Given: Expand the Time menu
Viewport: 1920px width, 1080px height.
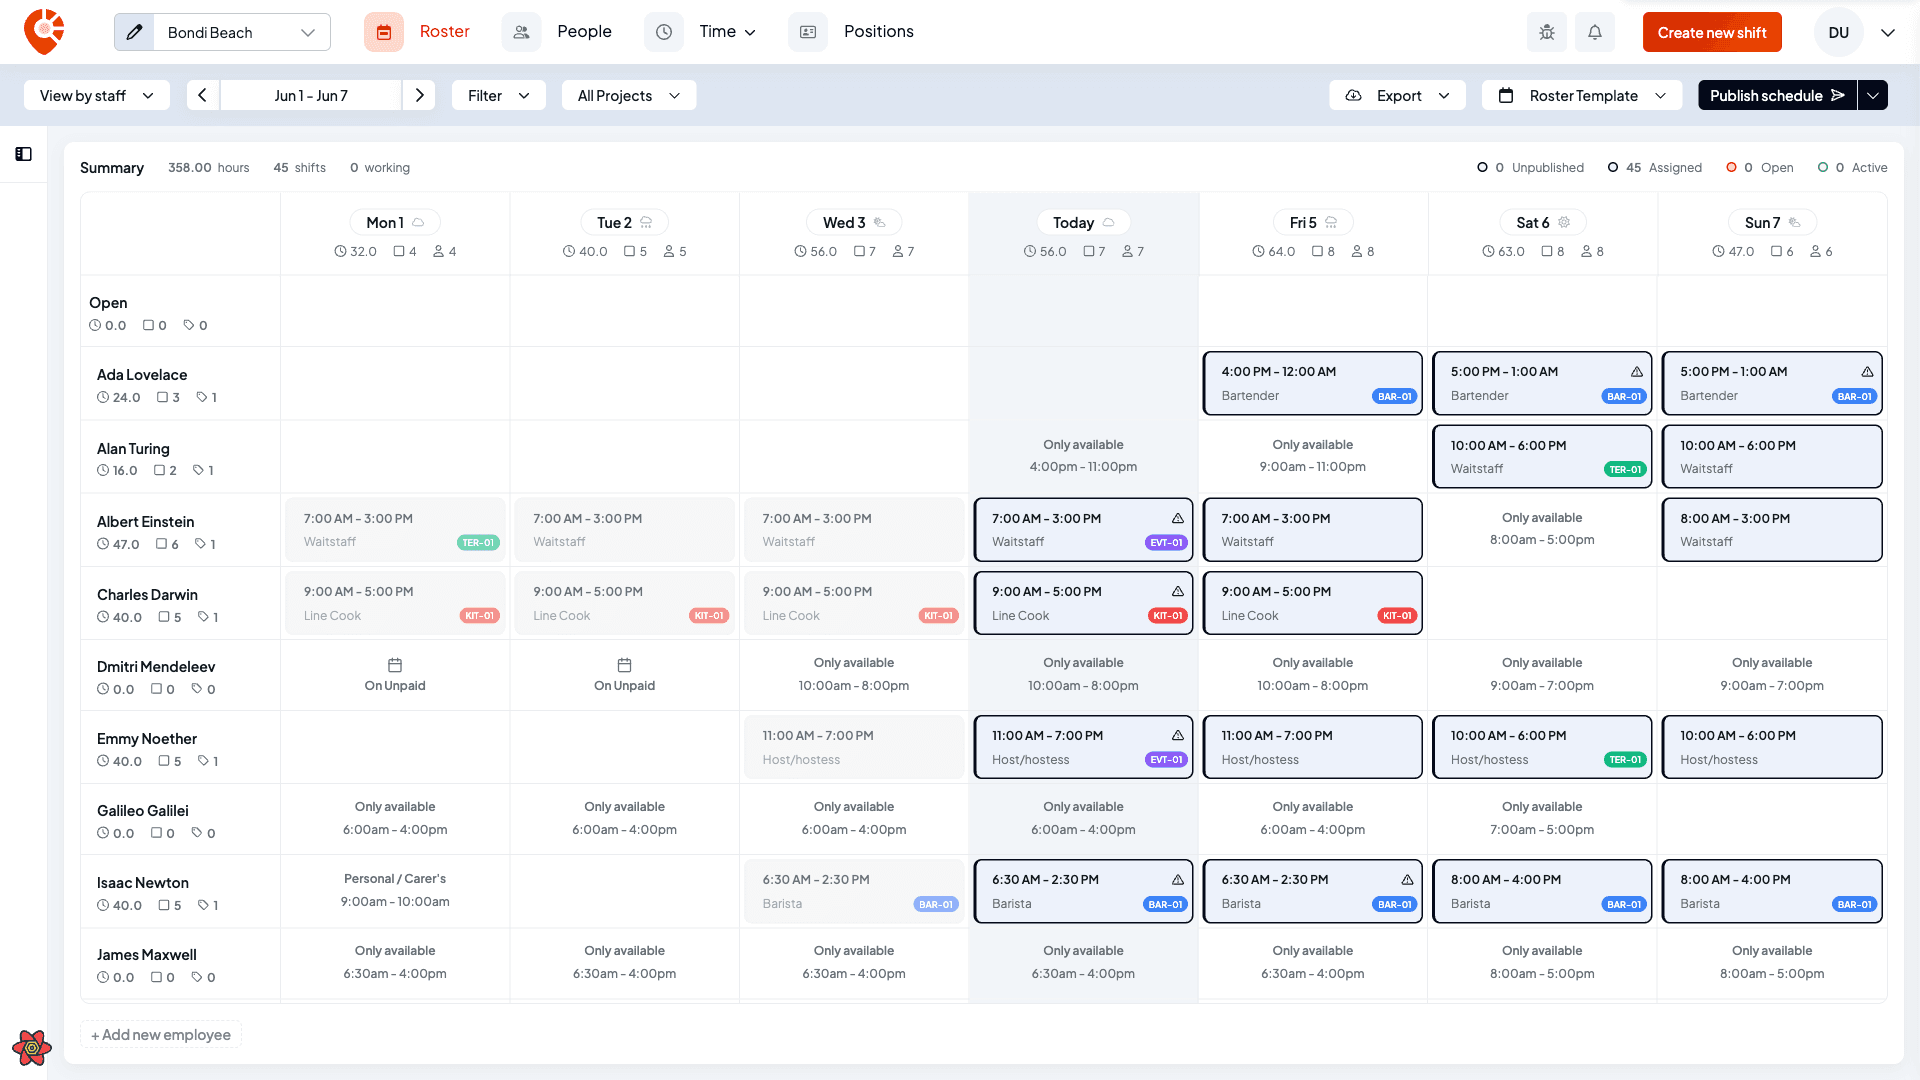Looking at the screenshot, I should click(728, 32).
